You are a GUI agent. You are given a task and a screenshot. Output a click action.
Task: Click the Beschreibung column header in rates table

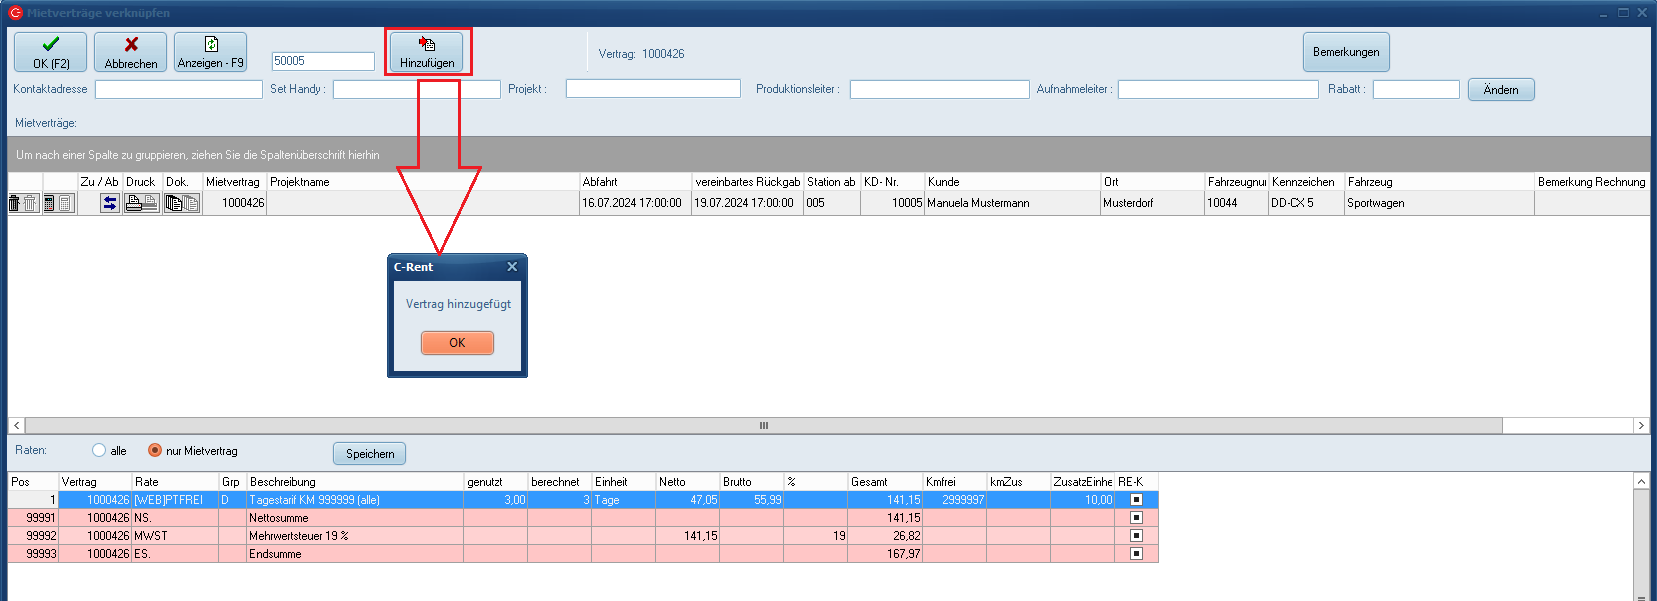[x=355, y=482]
